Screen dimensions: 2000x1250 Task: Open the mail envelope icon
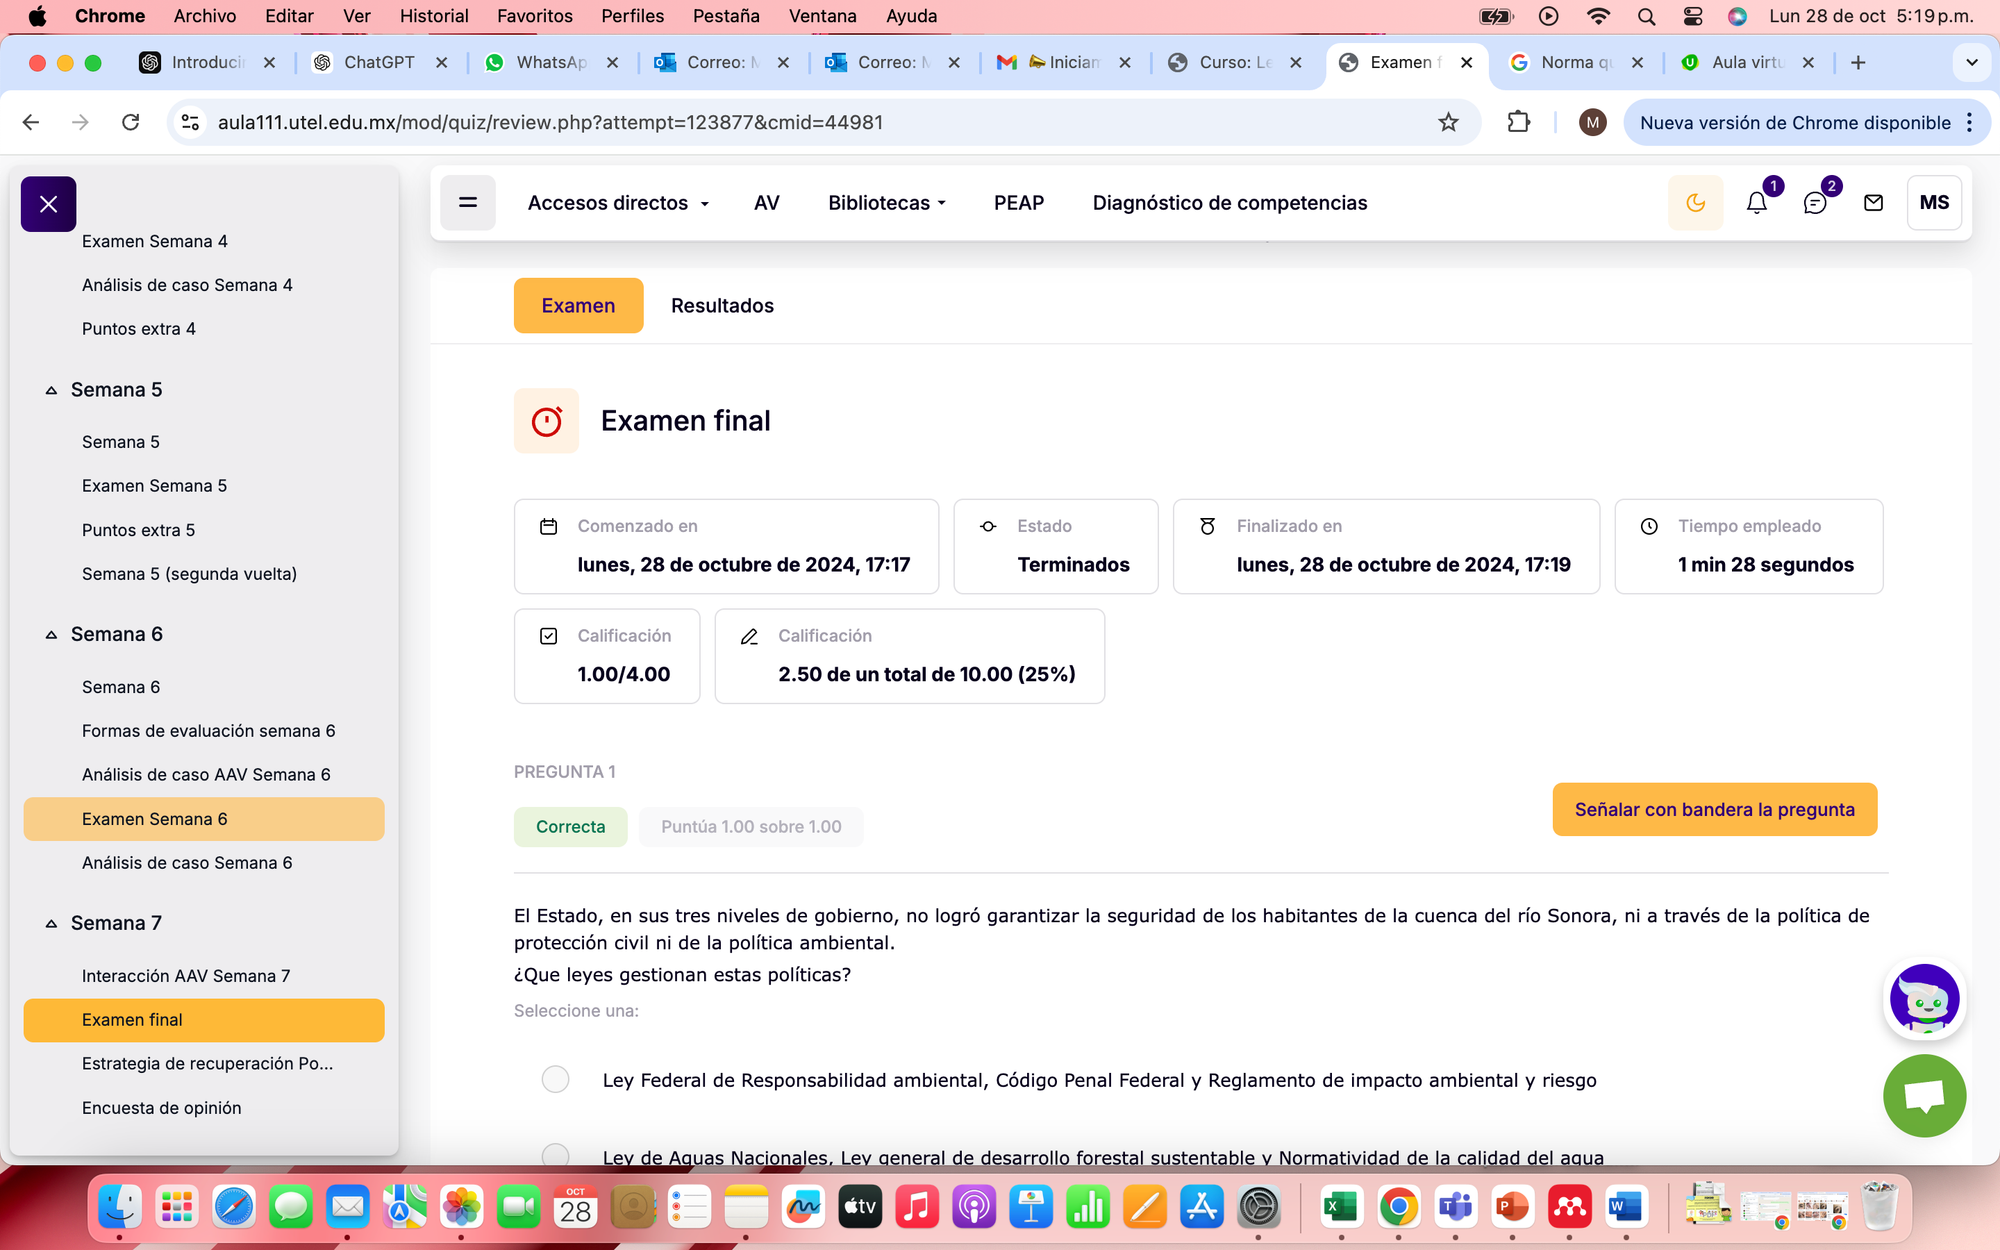(1873, 203)
